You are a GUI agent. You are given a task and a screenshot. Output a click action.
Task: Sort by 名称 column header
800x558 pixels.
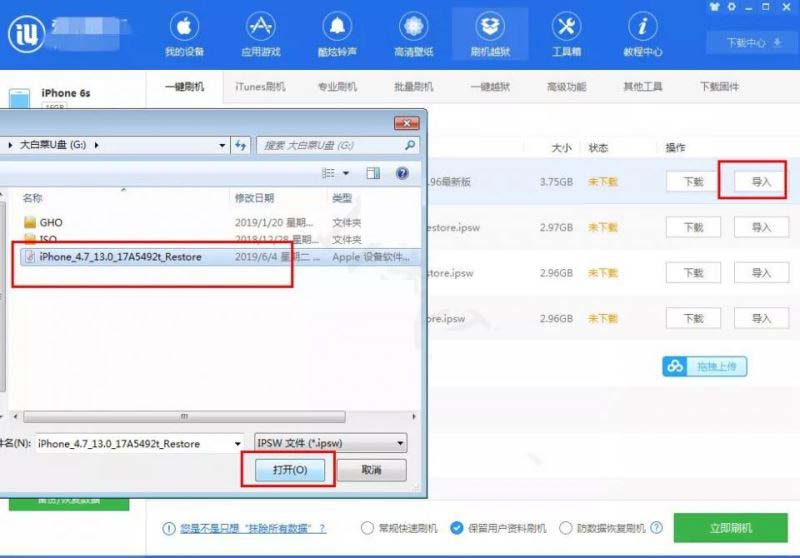32,198
